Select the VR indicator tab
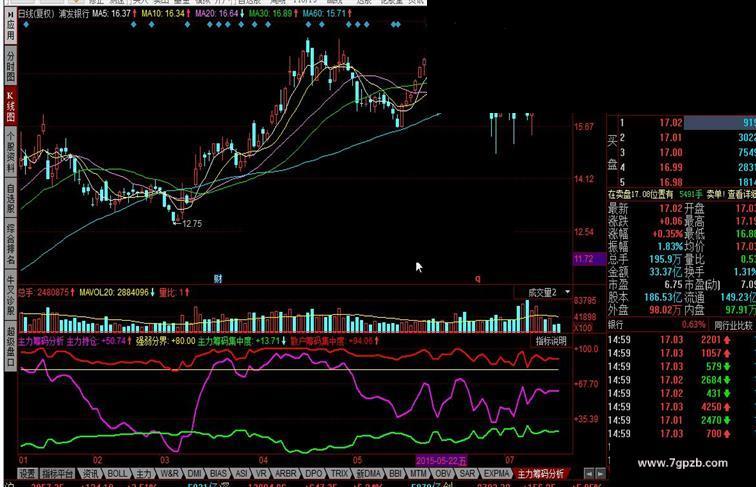 click(x=261, y=473)
